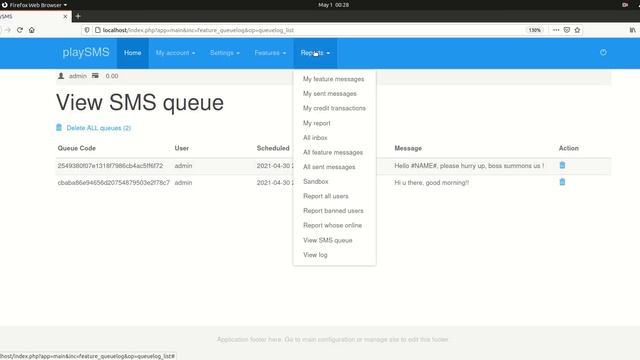Screen dimensions: 640x360
Task: Open the Firefox Web Browser app menu
Action: tap(35, 5)
